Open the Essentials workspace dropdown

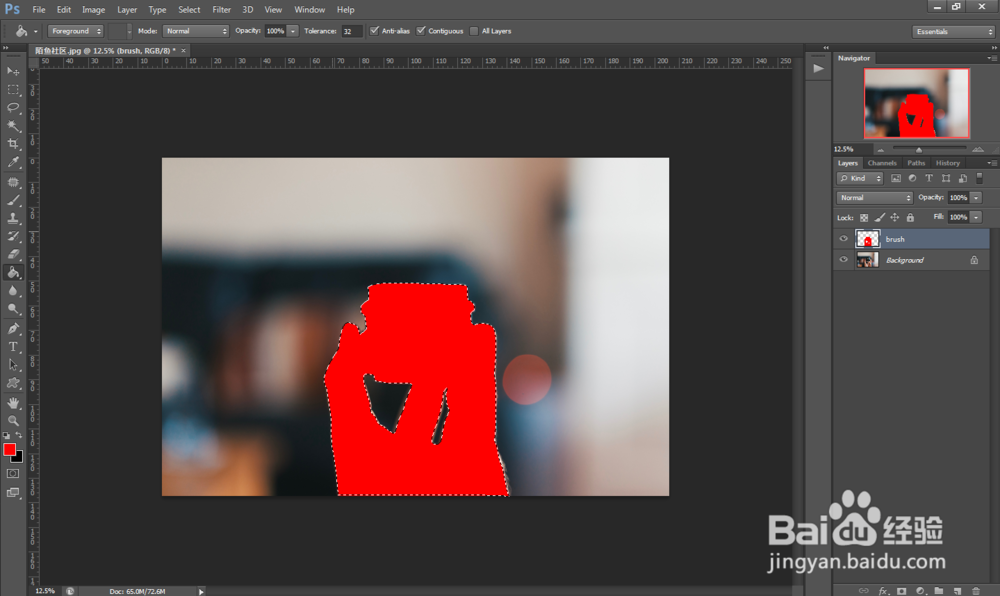(953, 31)
